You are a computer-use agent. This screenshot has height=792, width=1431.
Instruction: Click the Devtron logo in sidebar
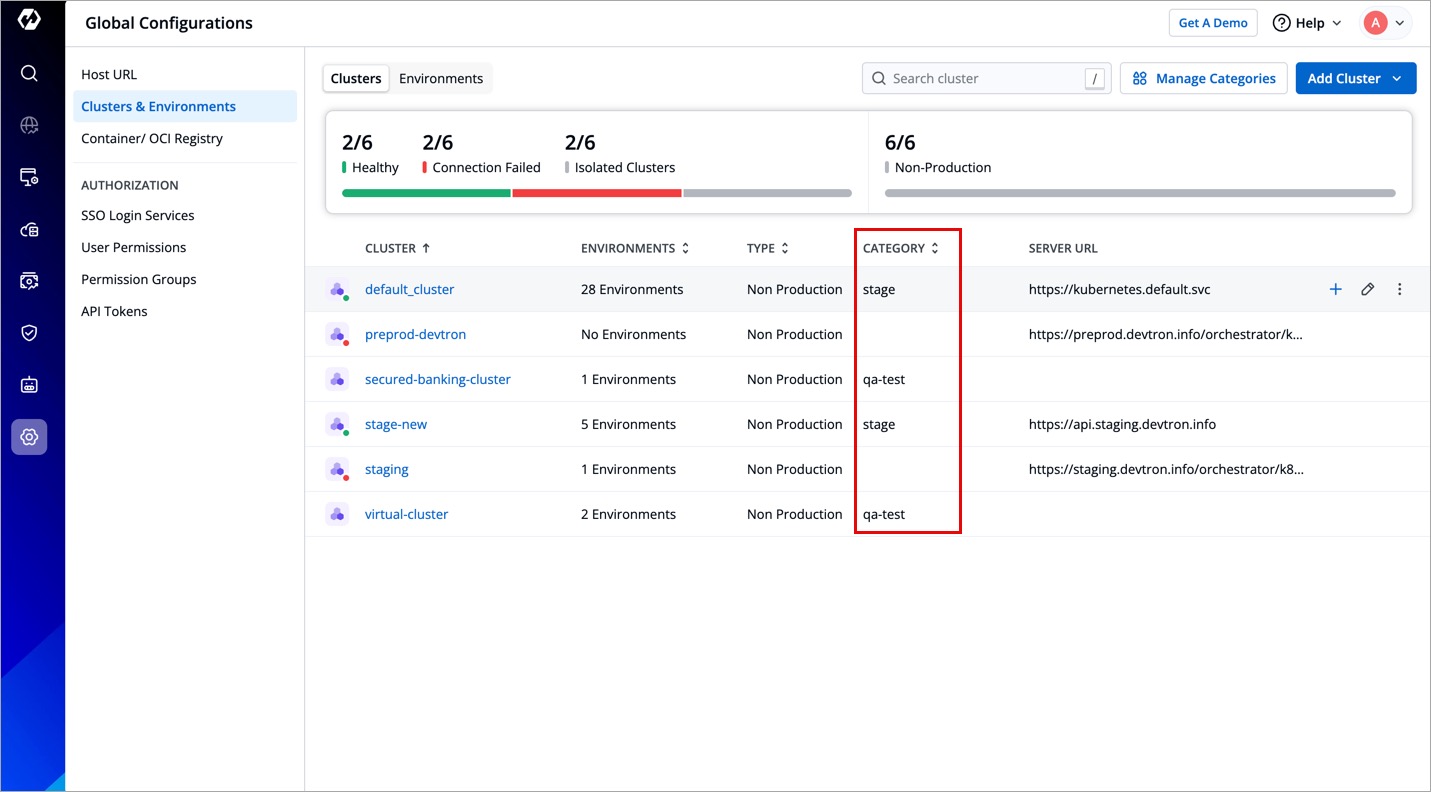click(x=29, y=20)
